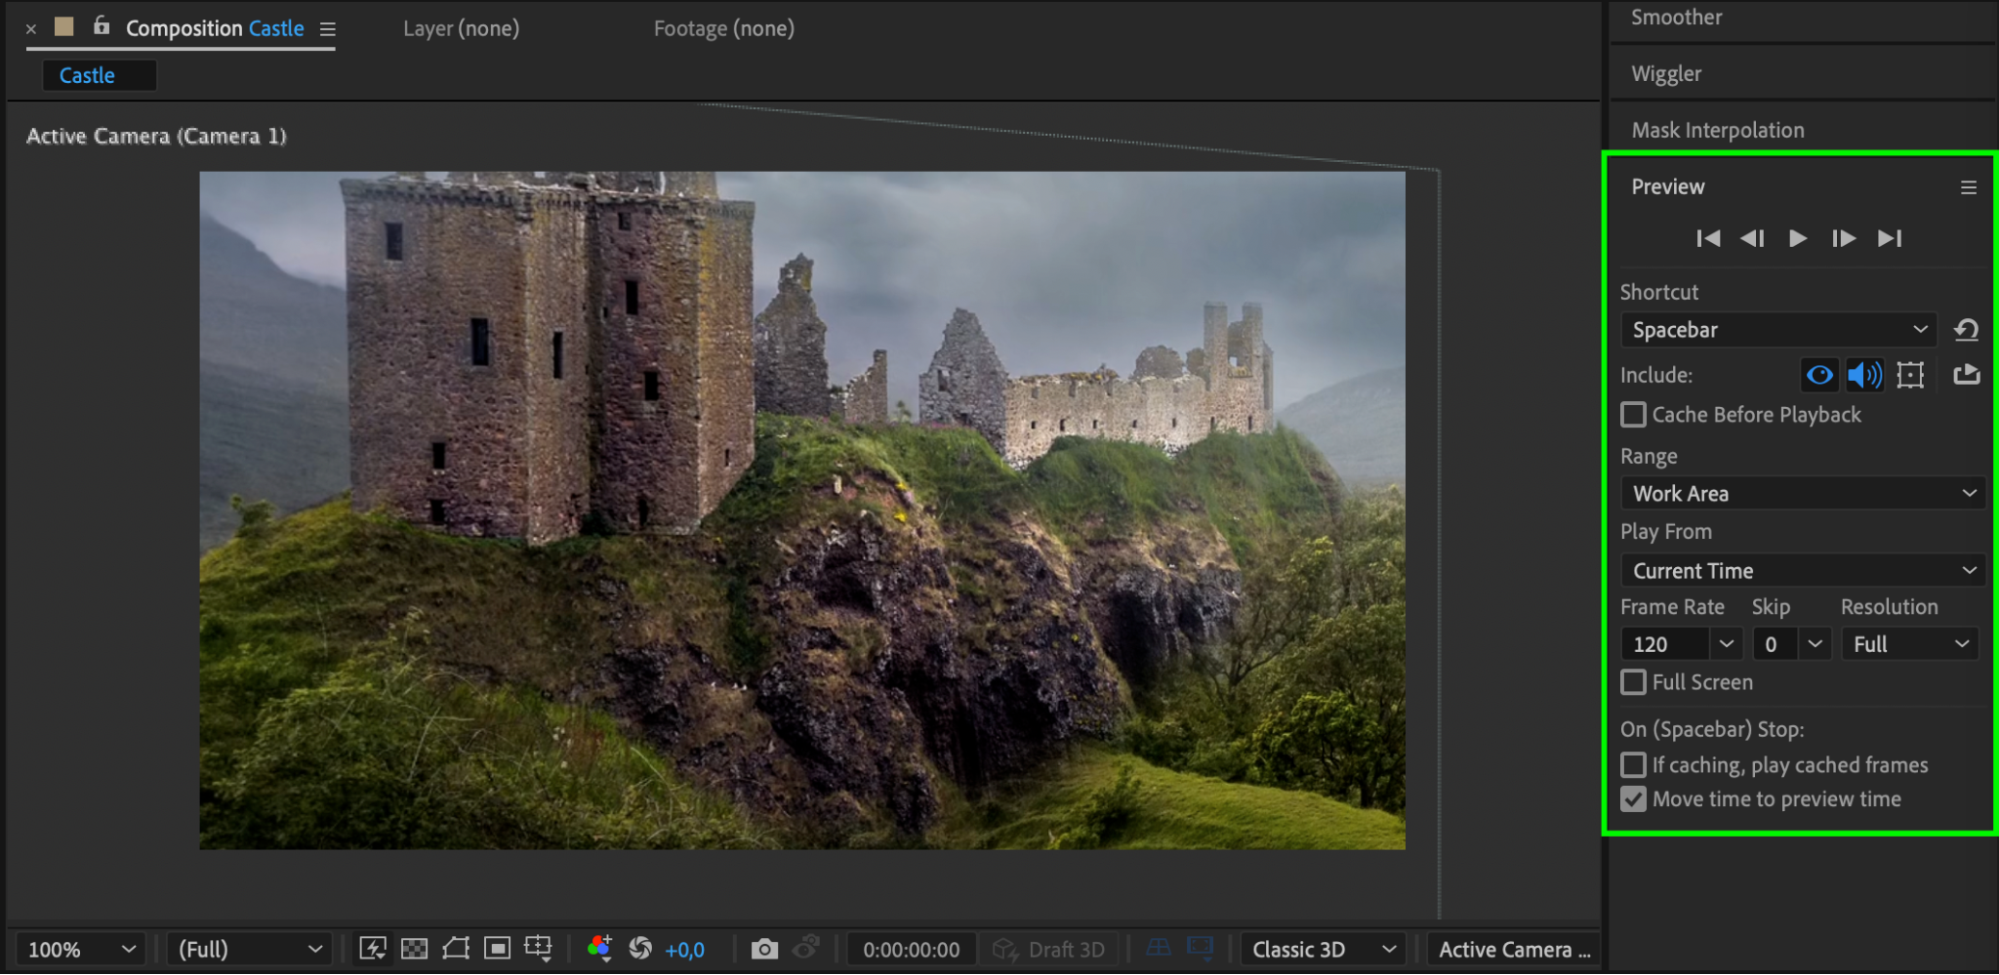Uncheck Move time to preview time
This screenshot has width=1999, height=975.
[1634, 799]
